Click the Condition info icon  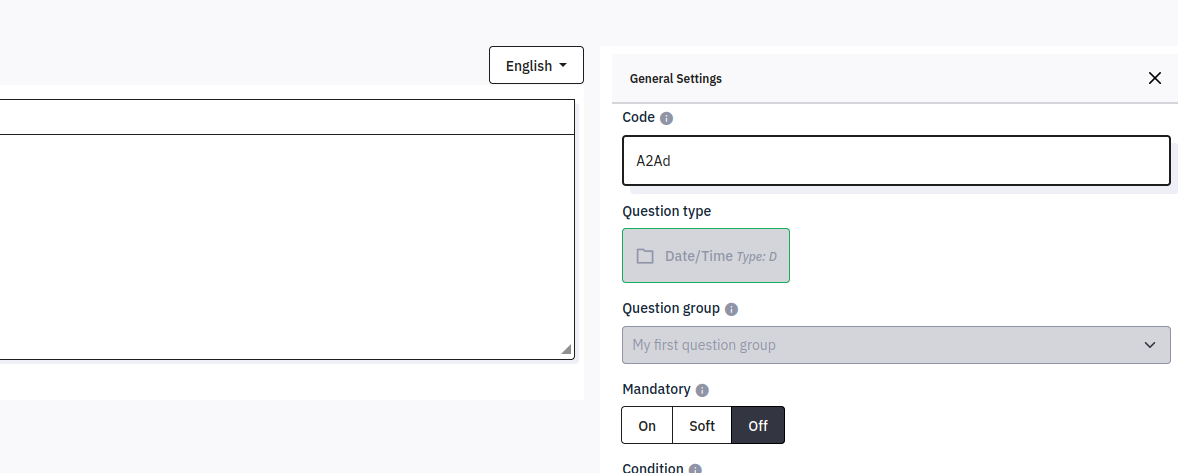[x=695, y=469]
